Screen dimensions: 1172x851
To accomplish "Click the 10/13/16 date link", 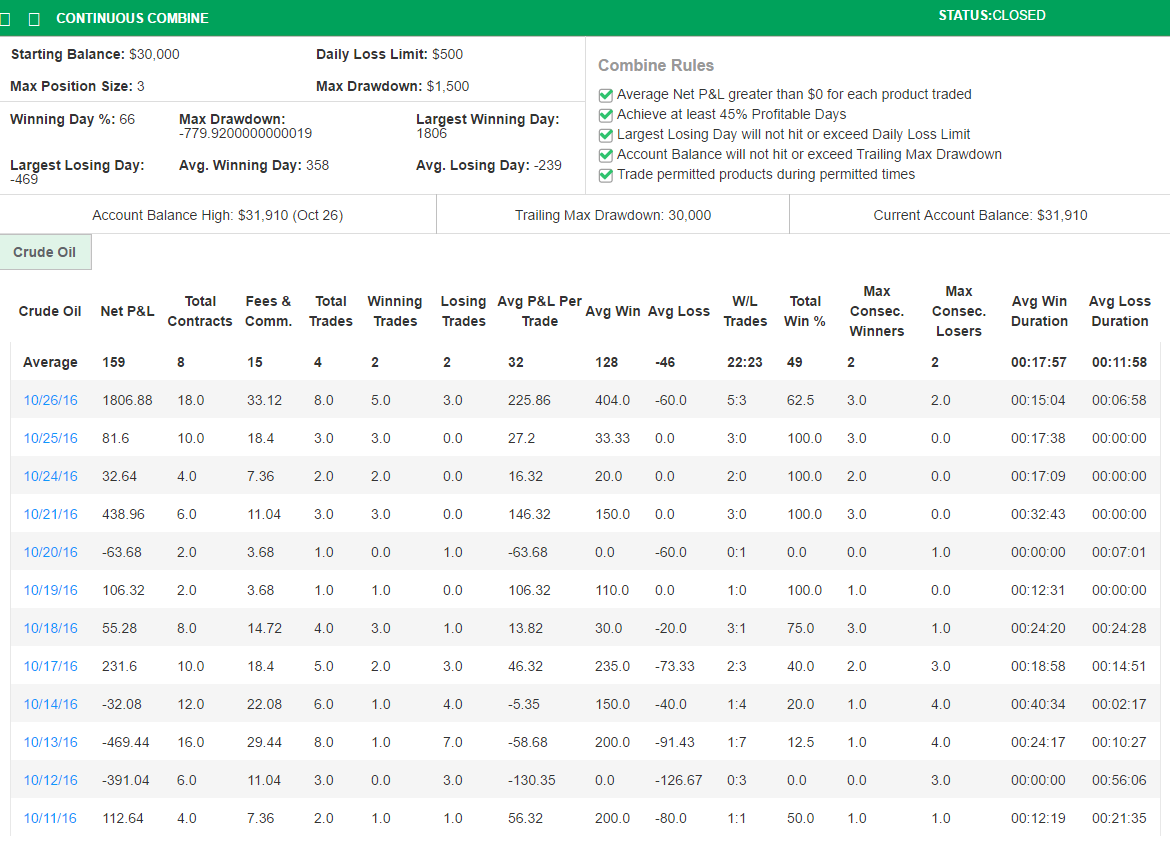I will (50, 742).
